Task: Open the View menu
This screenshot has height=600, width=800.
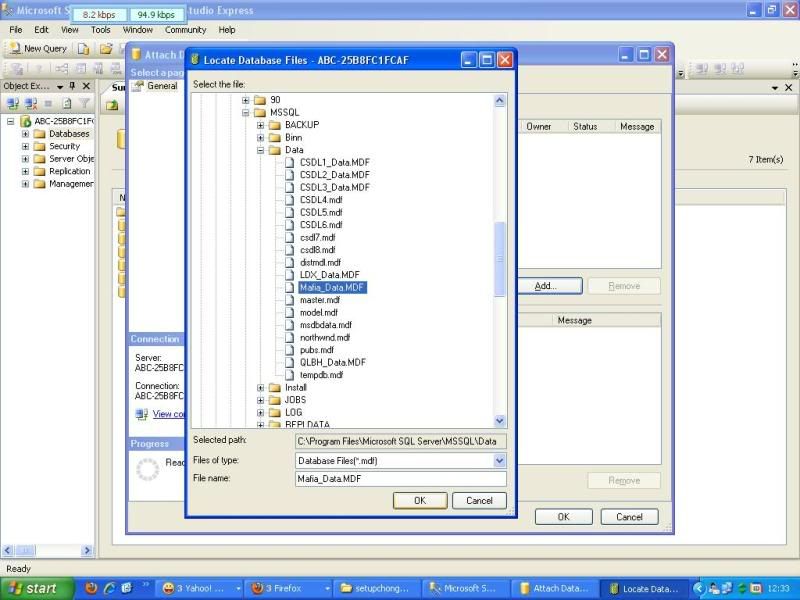Action: click(70, 30)
